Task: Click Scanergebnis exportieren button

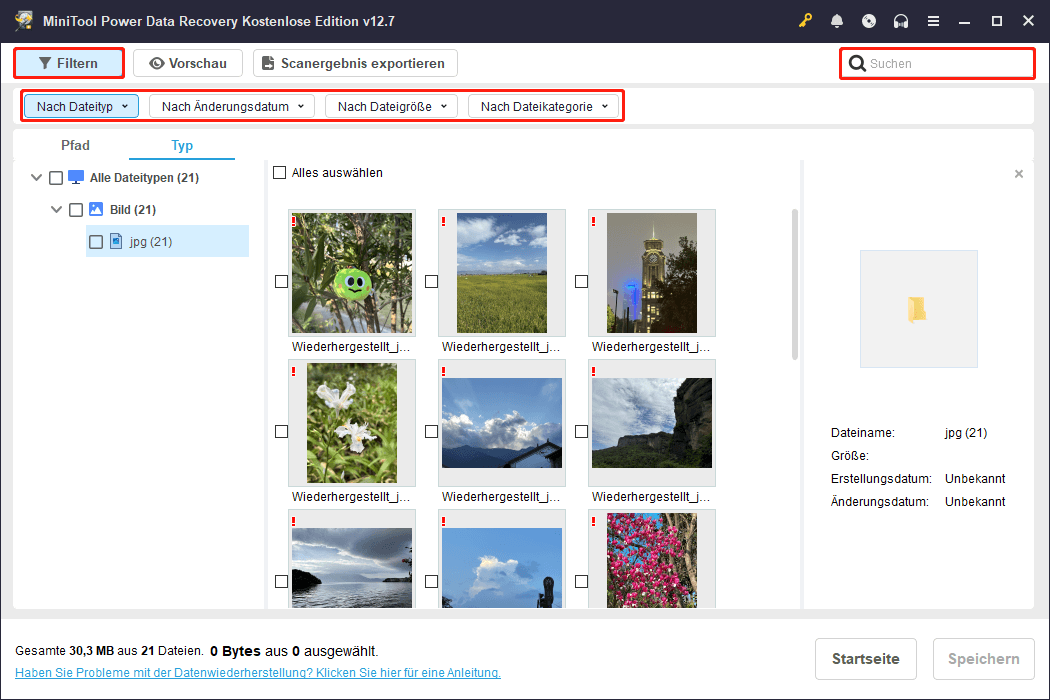Action: click(354, 63)
